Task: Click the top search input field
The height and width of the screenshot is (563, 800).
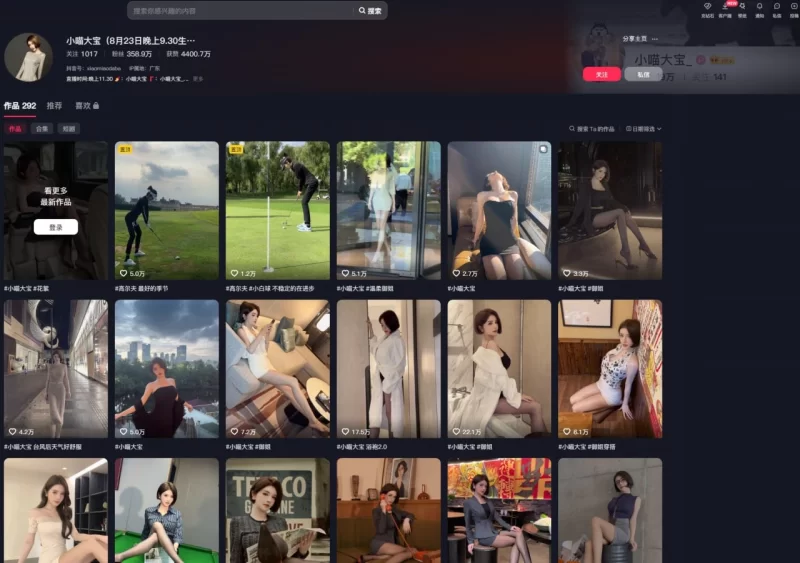Action: (x=240, y=11)
